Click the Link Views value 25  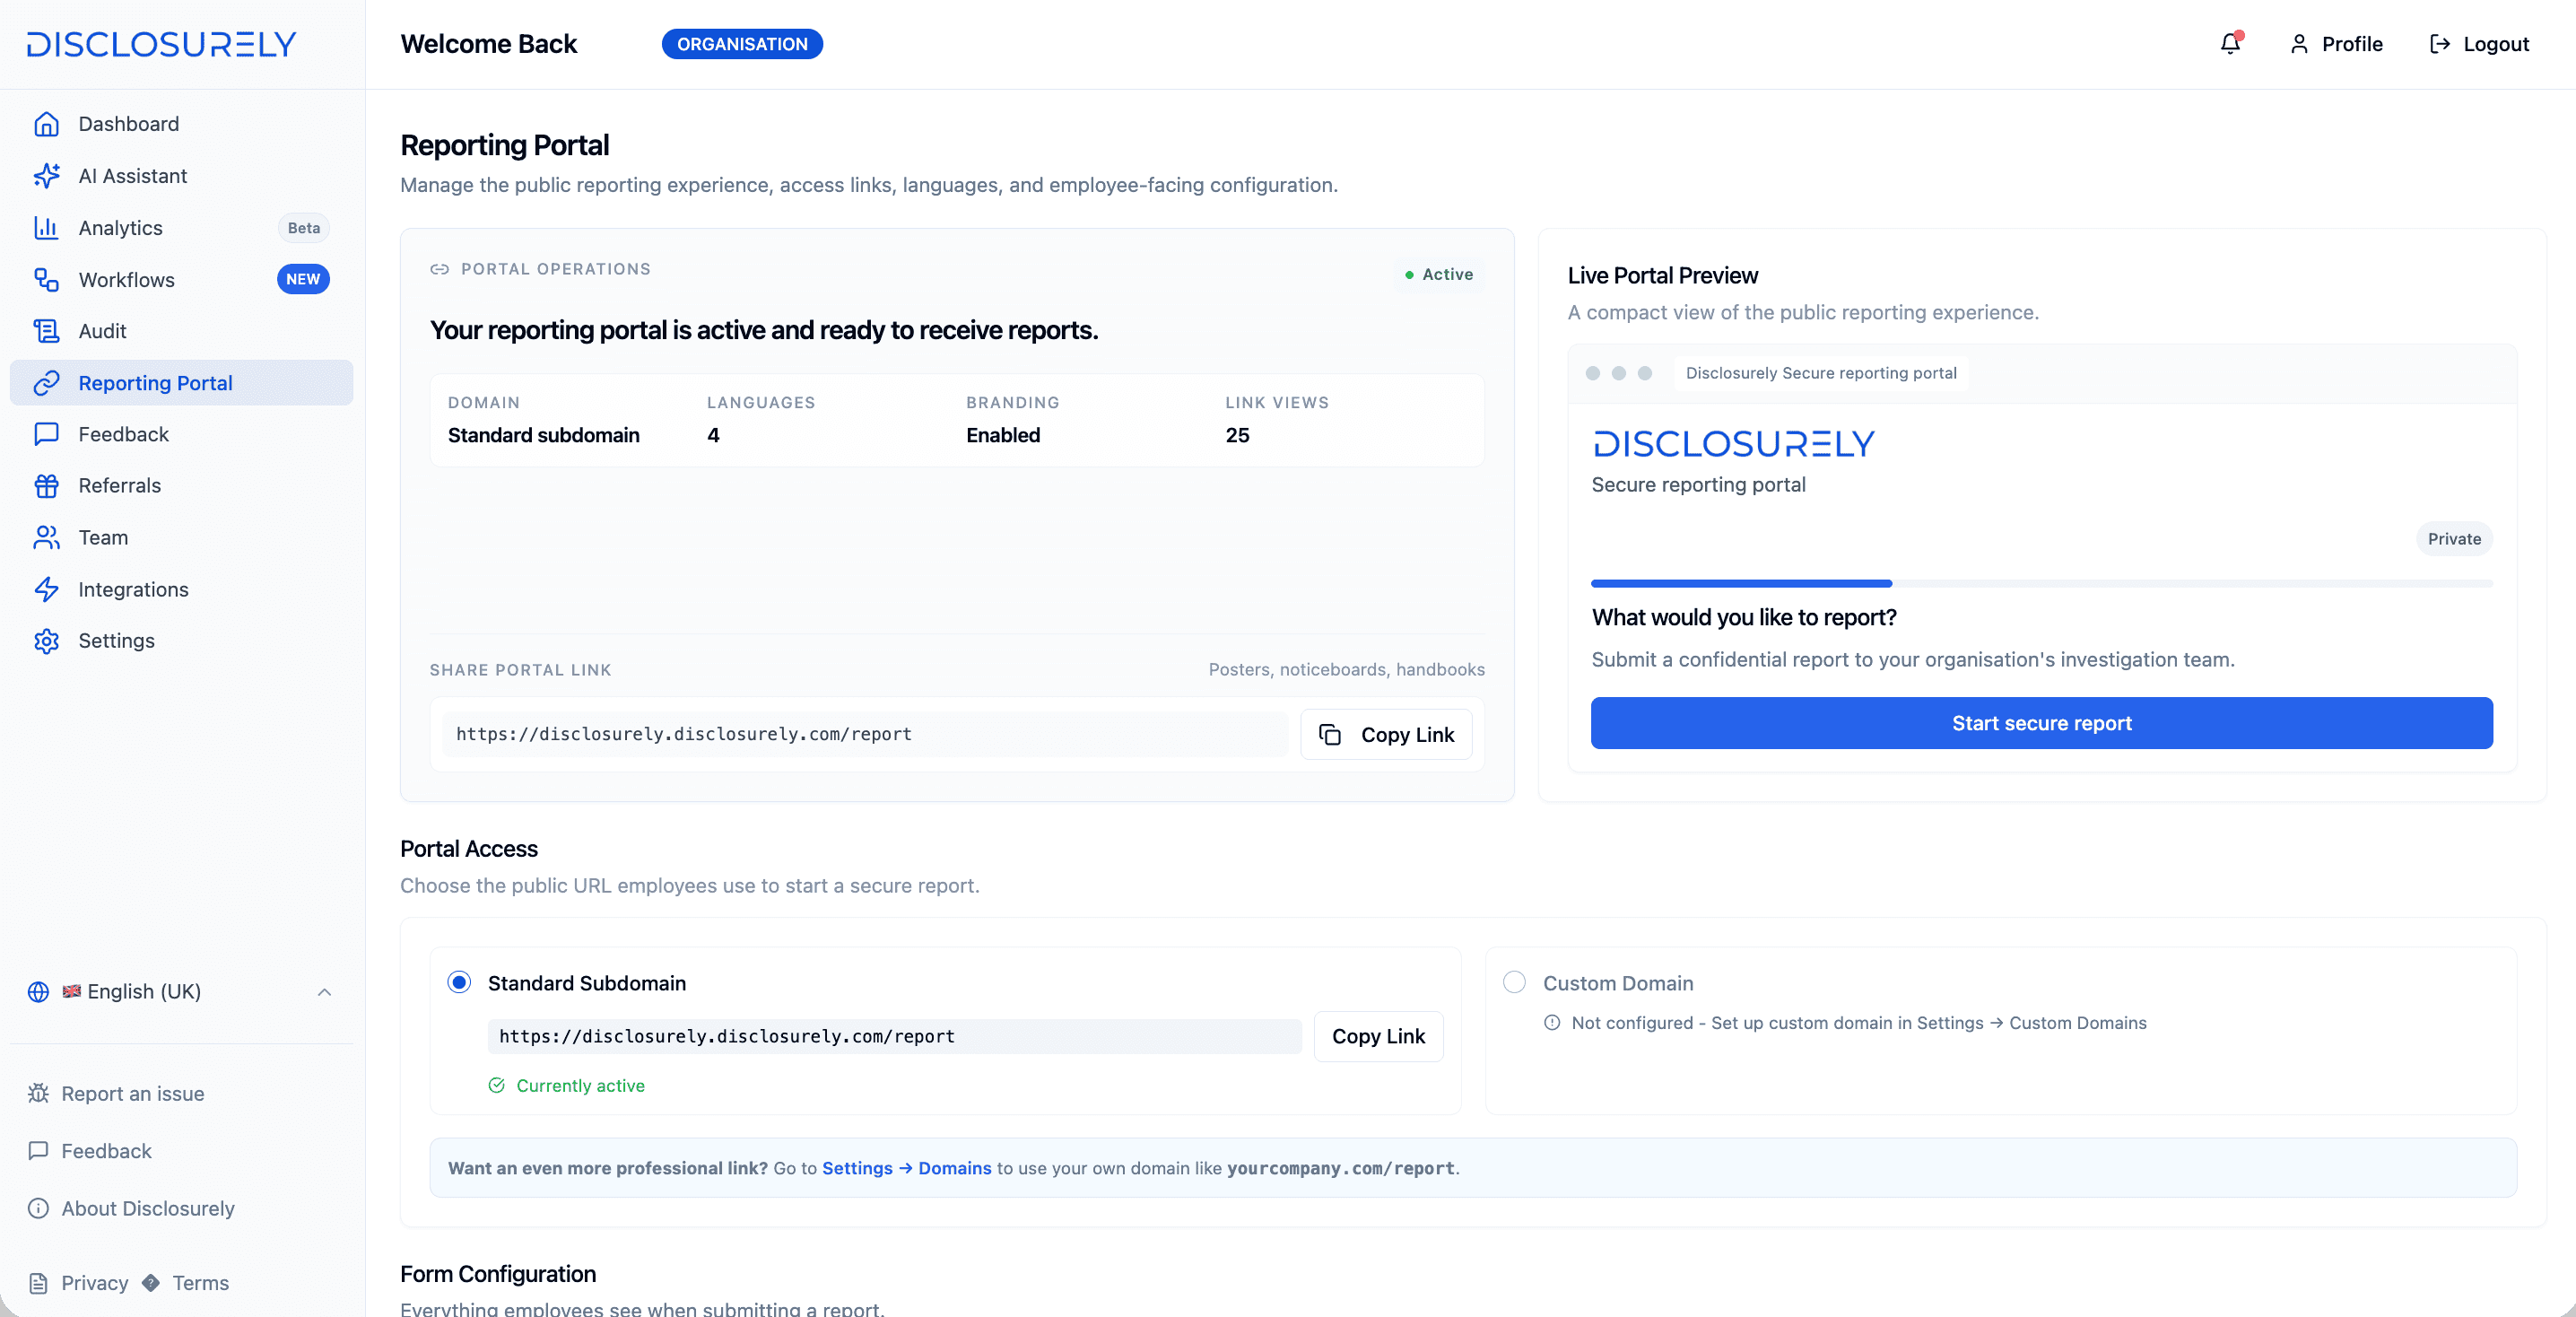1237,435
